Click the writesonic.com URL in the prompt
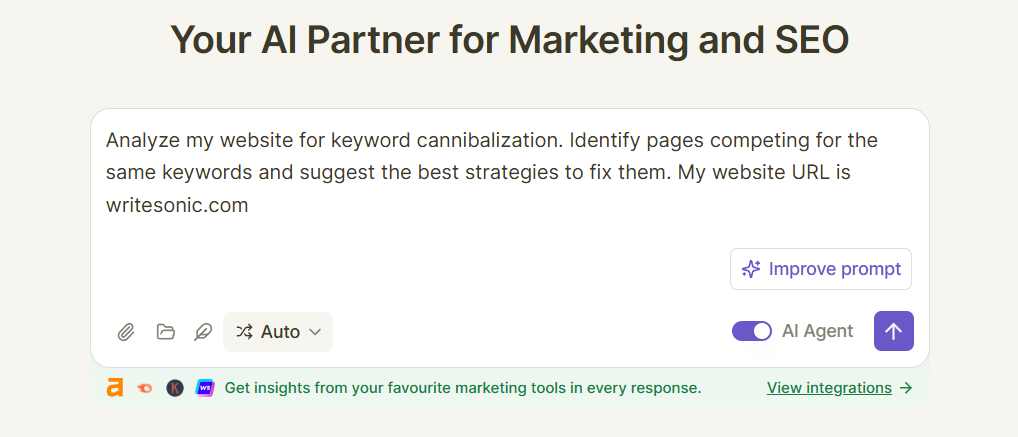 point(177,206)
